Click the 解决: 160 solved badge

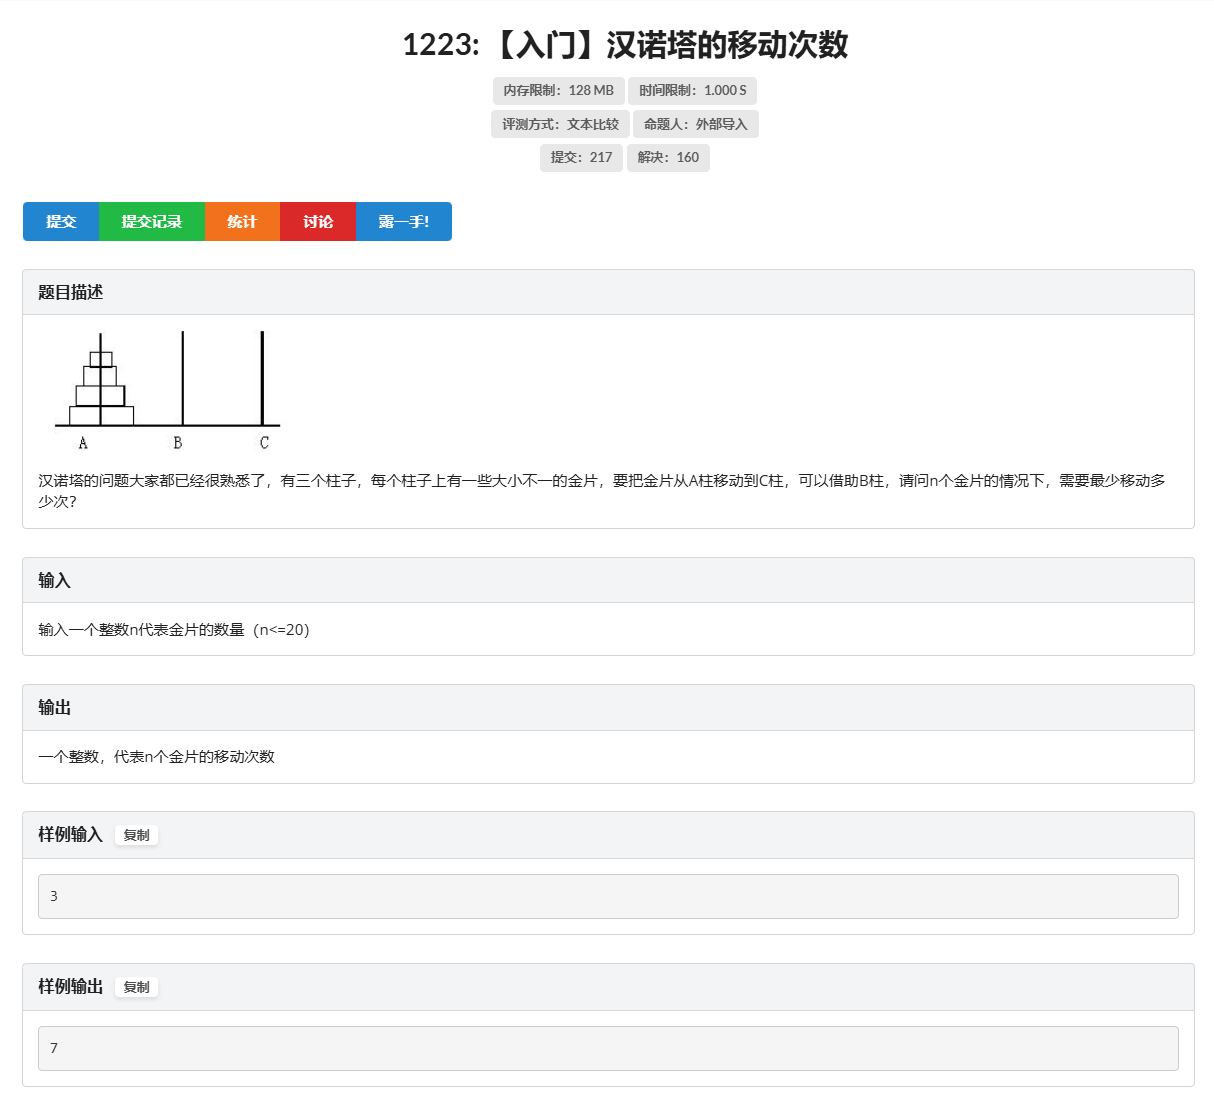667,157
